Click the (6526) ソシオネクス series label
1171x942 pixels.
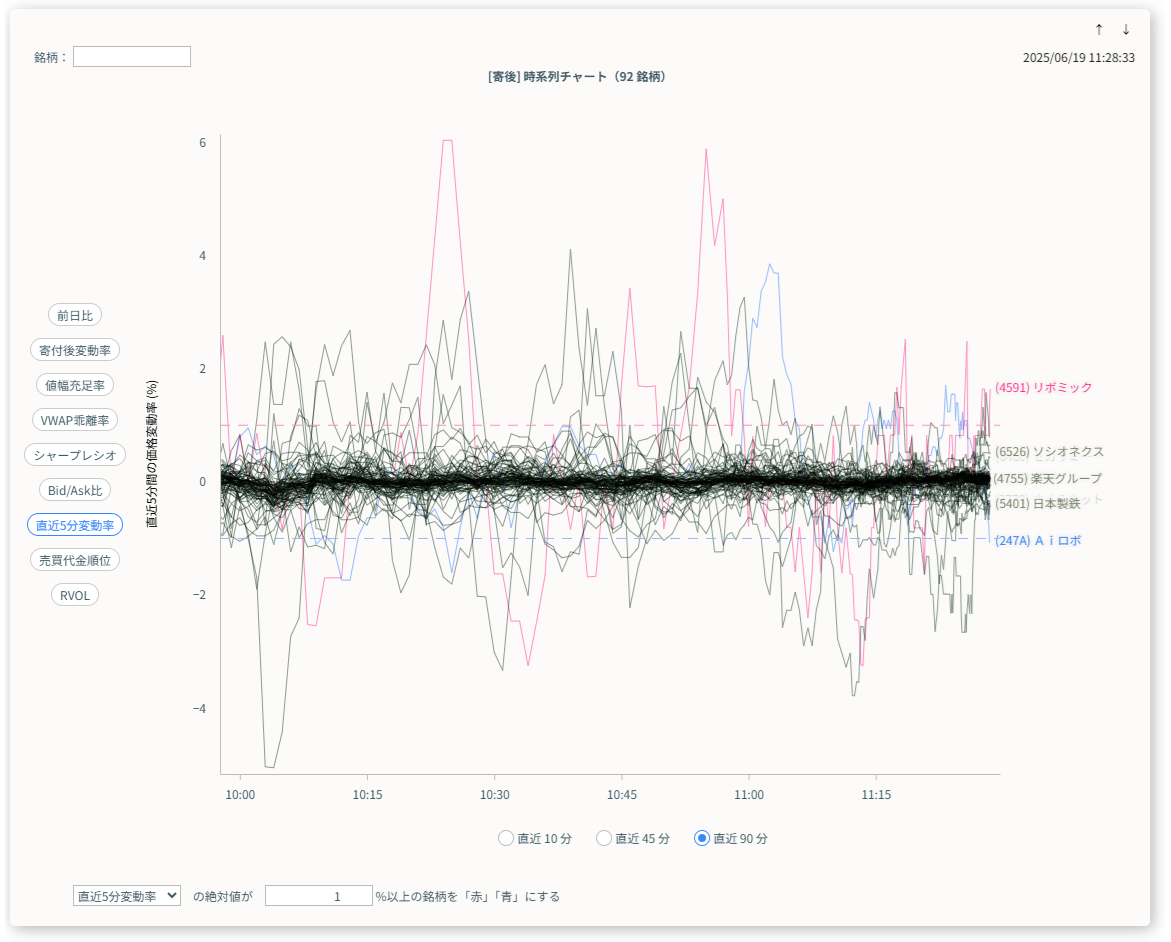(x=1048, y=452)
